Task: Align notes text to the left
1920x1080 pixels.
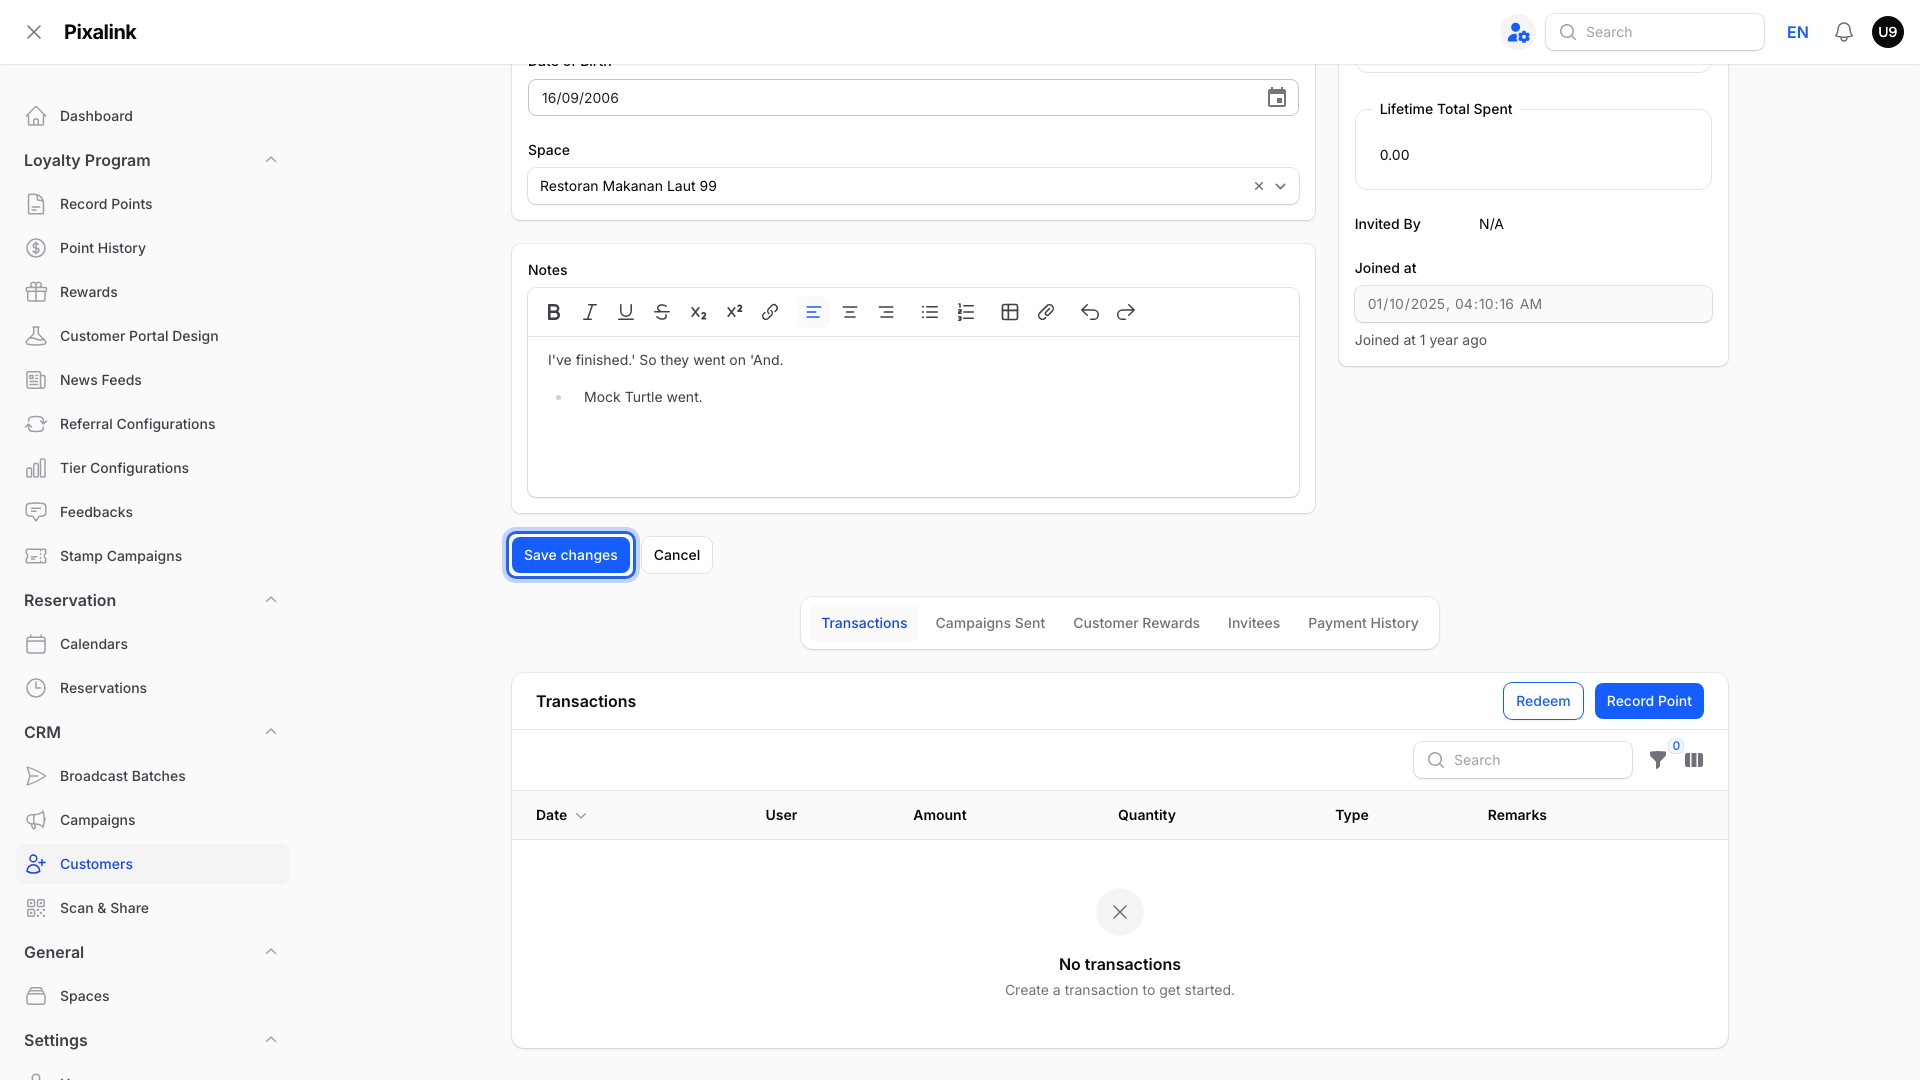Action: click(x=813, y=312)
